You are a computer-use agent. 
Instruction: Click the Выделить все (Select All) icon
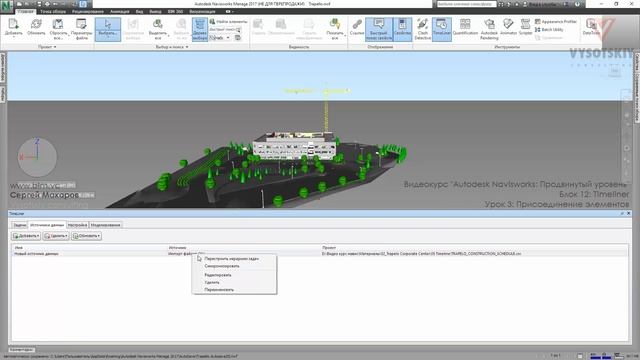[x=158, y=29]
